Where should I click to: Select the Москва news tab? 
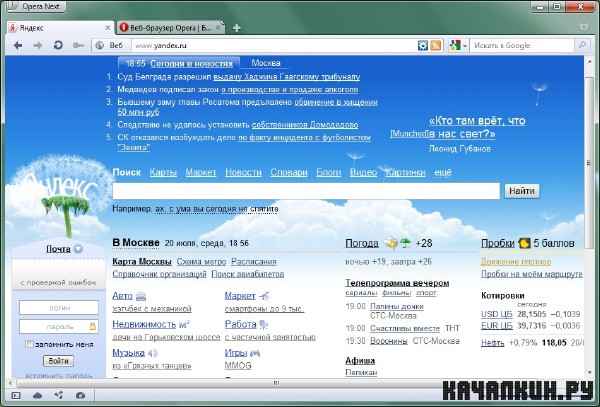pyautogui.click(x=266, y=63)
